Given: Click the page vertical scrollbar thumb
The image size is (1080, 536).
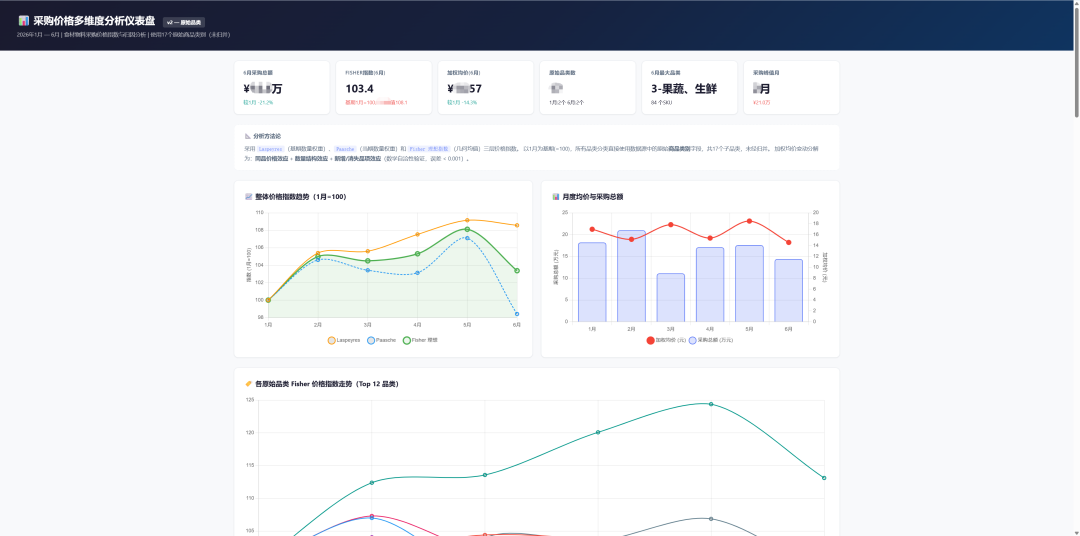Looking at the screenshot, I should click(x=1077, y=62).
